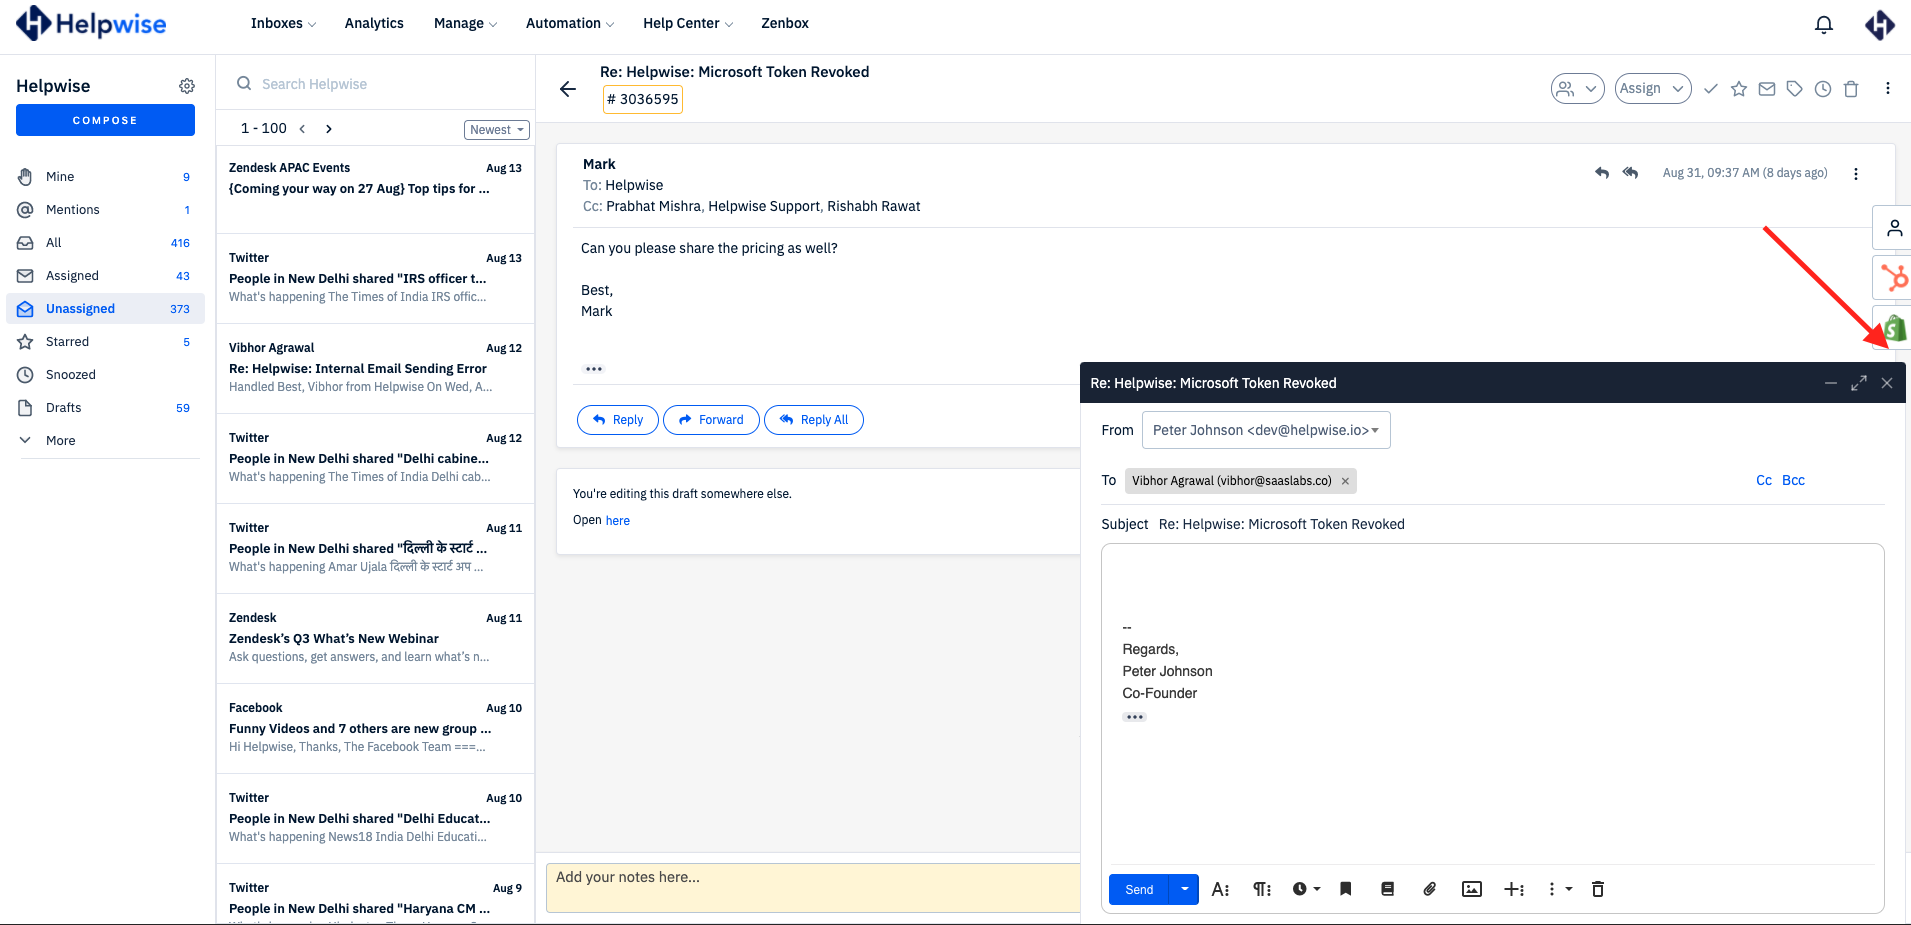
Task: Tag the conversation with the label icon
Action: (x=1794, y=88)
